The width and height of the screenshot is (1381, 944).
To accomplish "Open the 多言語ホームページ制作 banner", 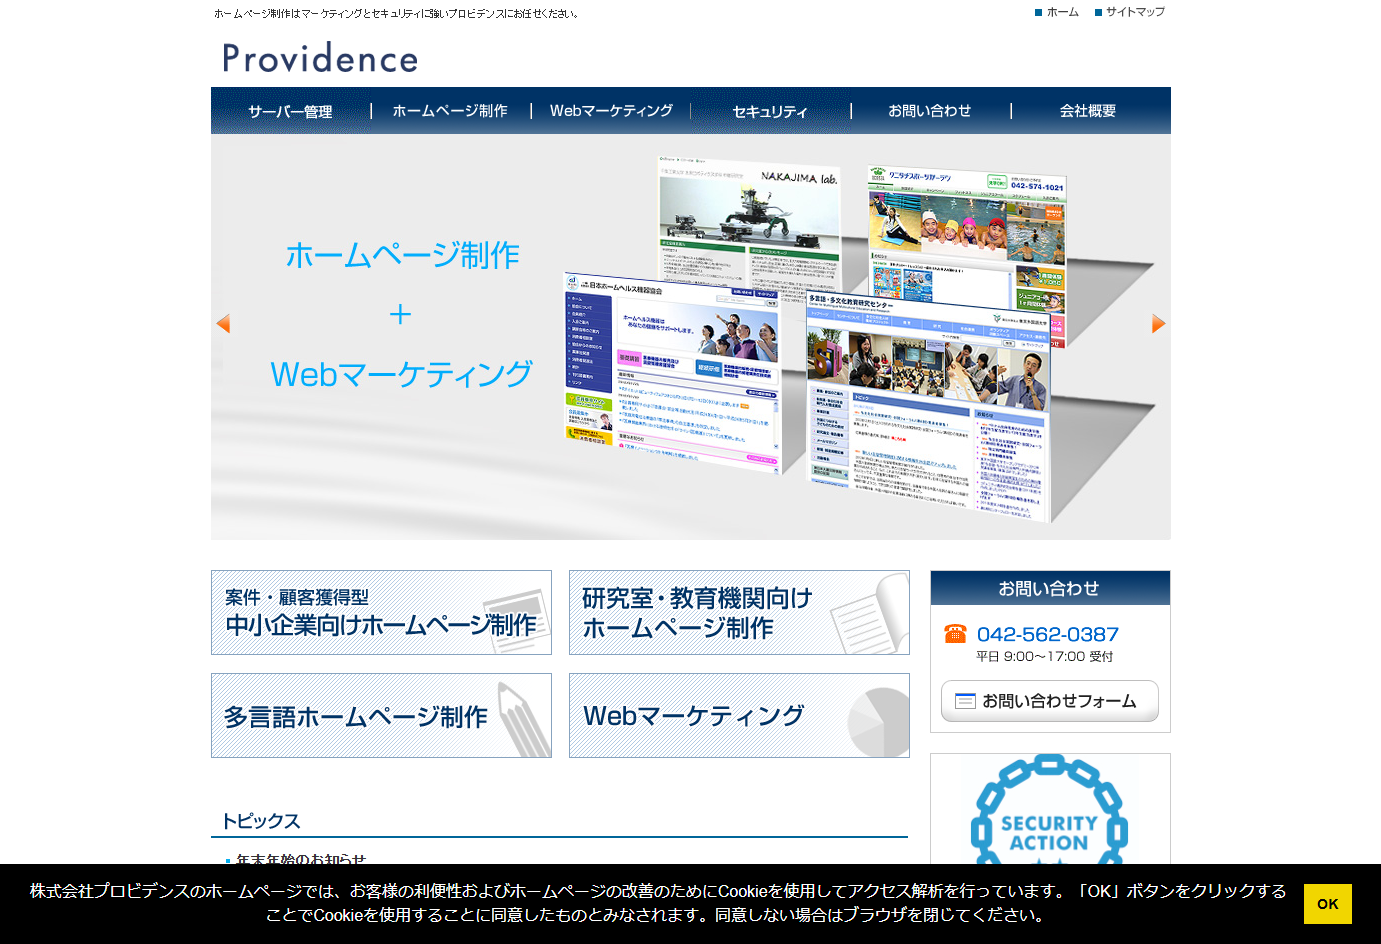I will pos(381,716).
